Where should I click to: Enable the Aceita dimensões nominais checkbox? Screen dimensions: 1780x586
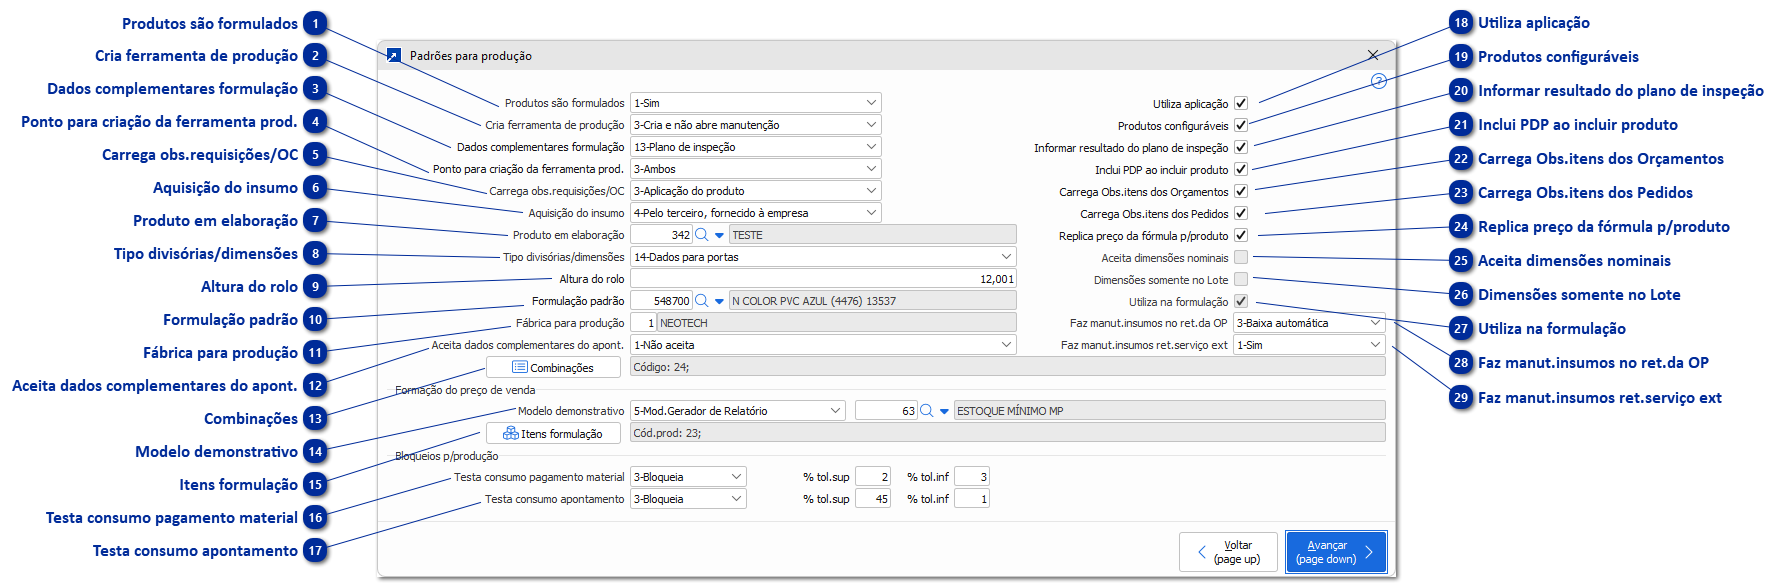[1241, 258]
